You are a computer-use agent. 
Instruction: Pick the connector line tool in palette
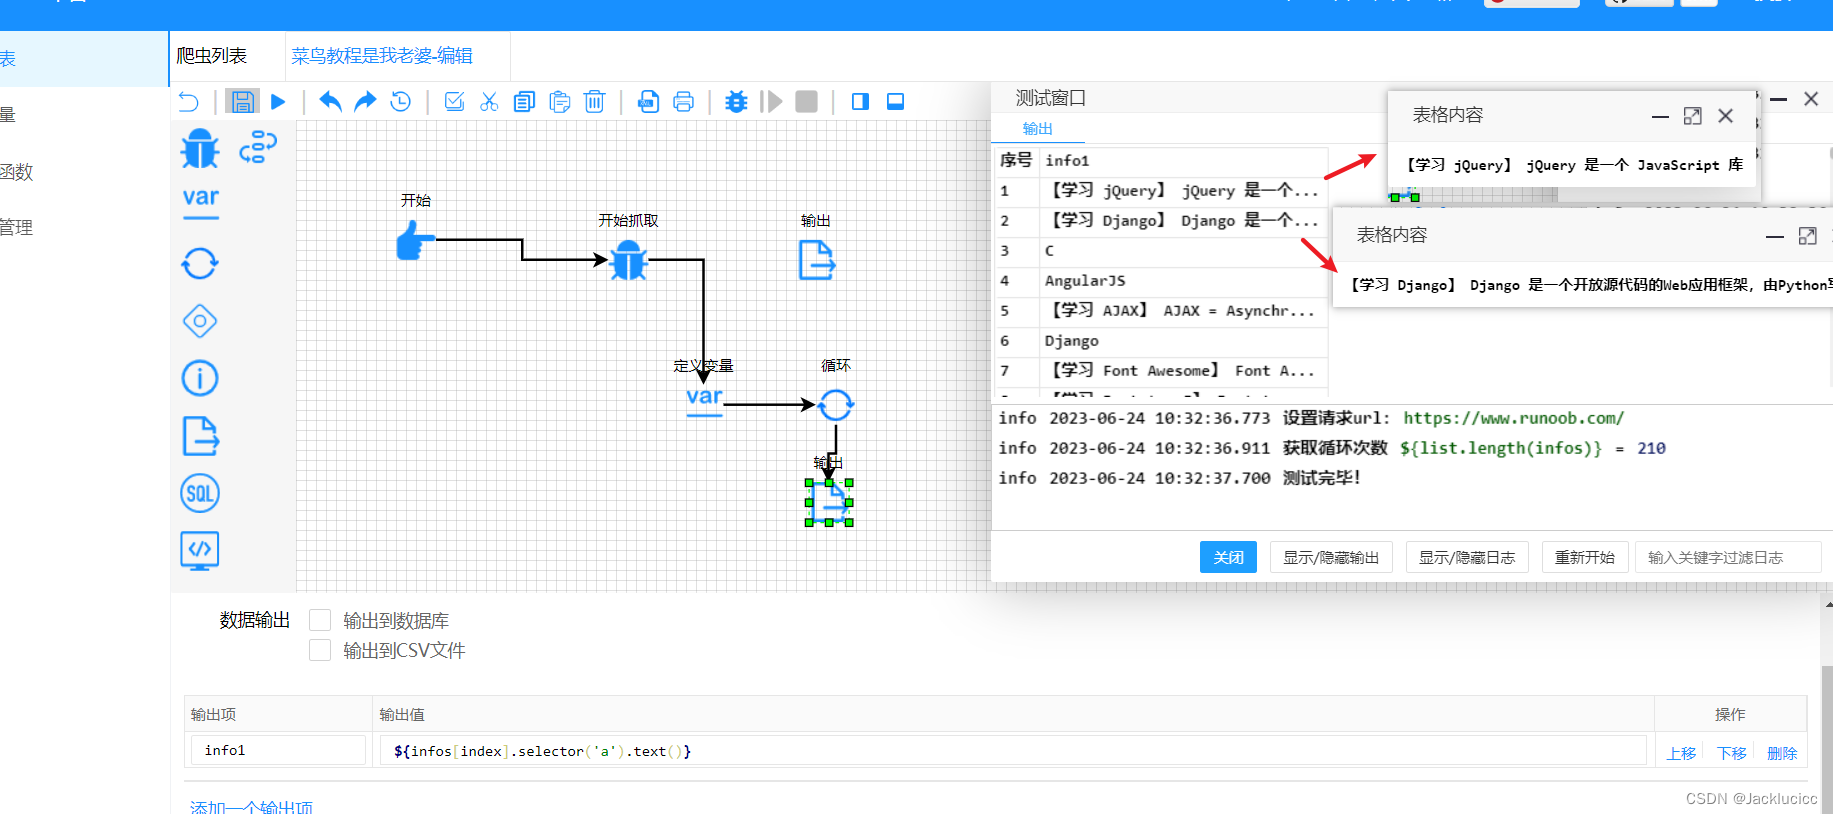258,147
